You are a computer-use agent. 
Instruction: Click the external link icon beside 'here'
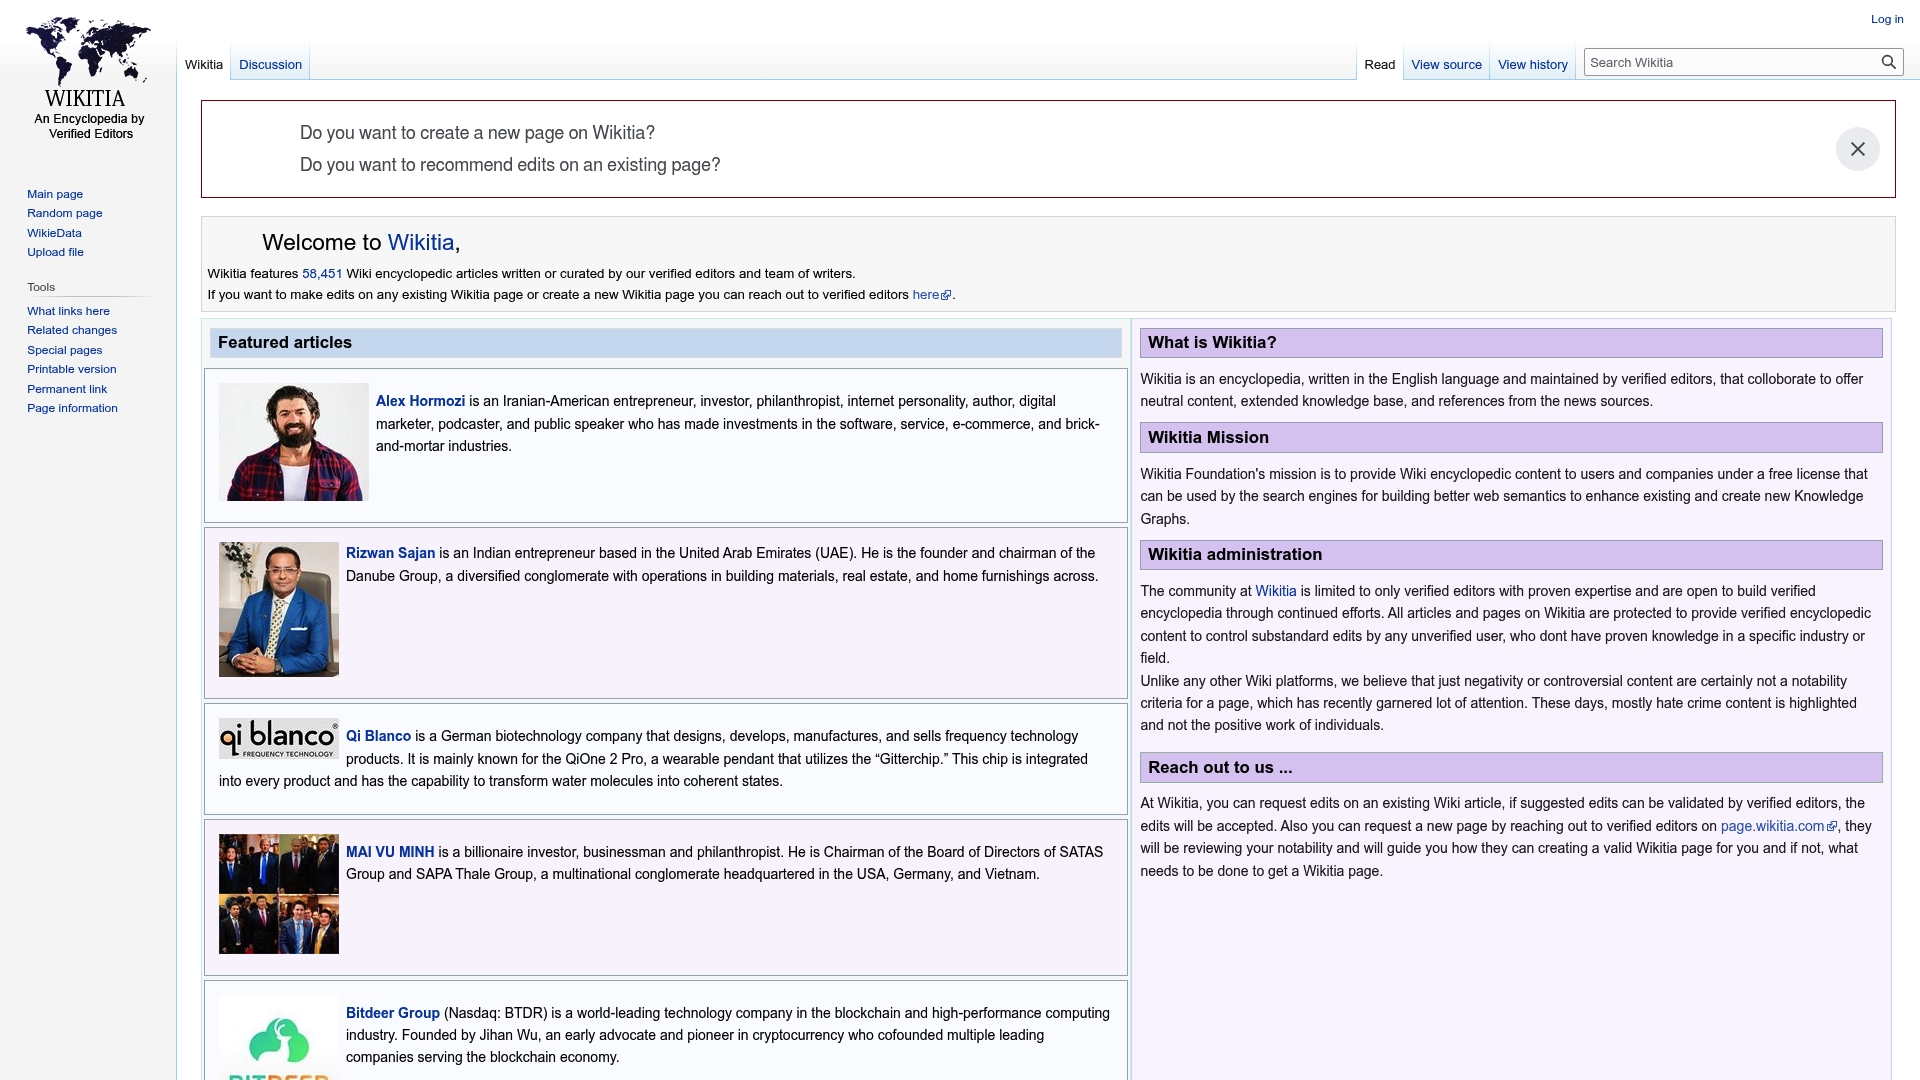(946, 294)
